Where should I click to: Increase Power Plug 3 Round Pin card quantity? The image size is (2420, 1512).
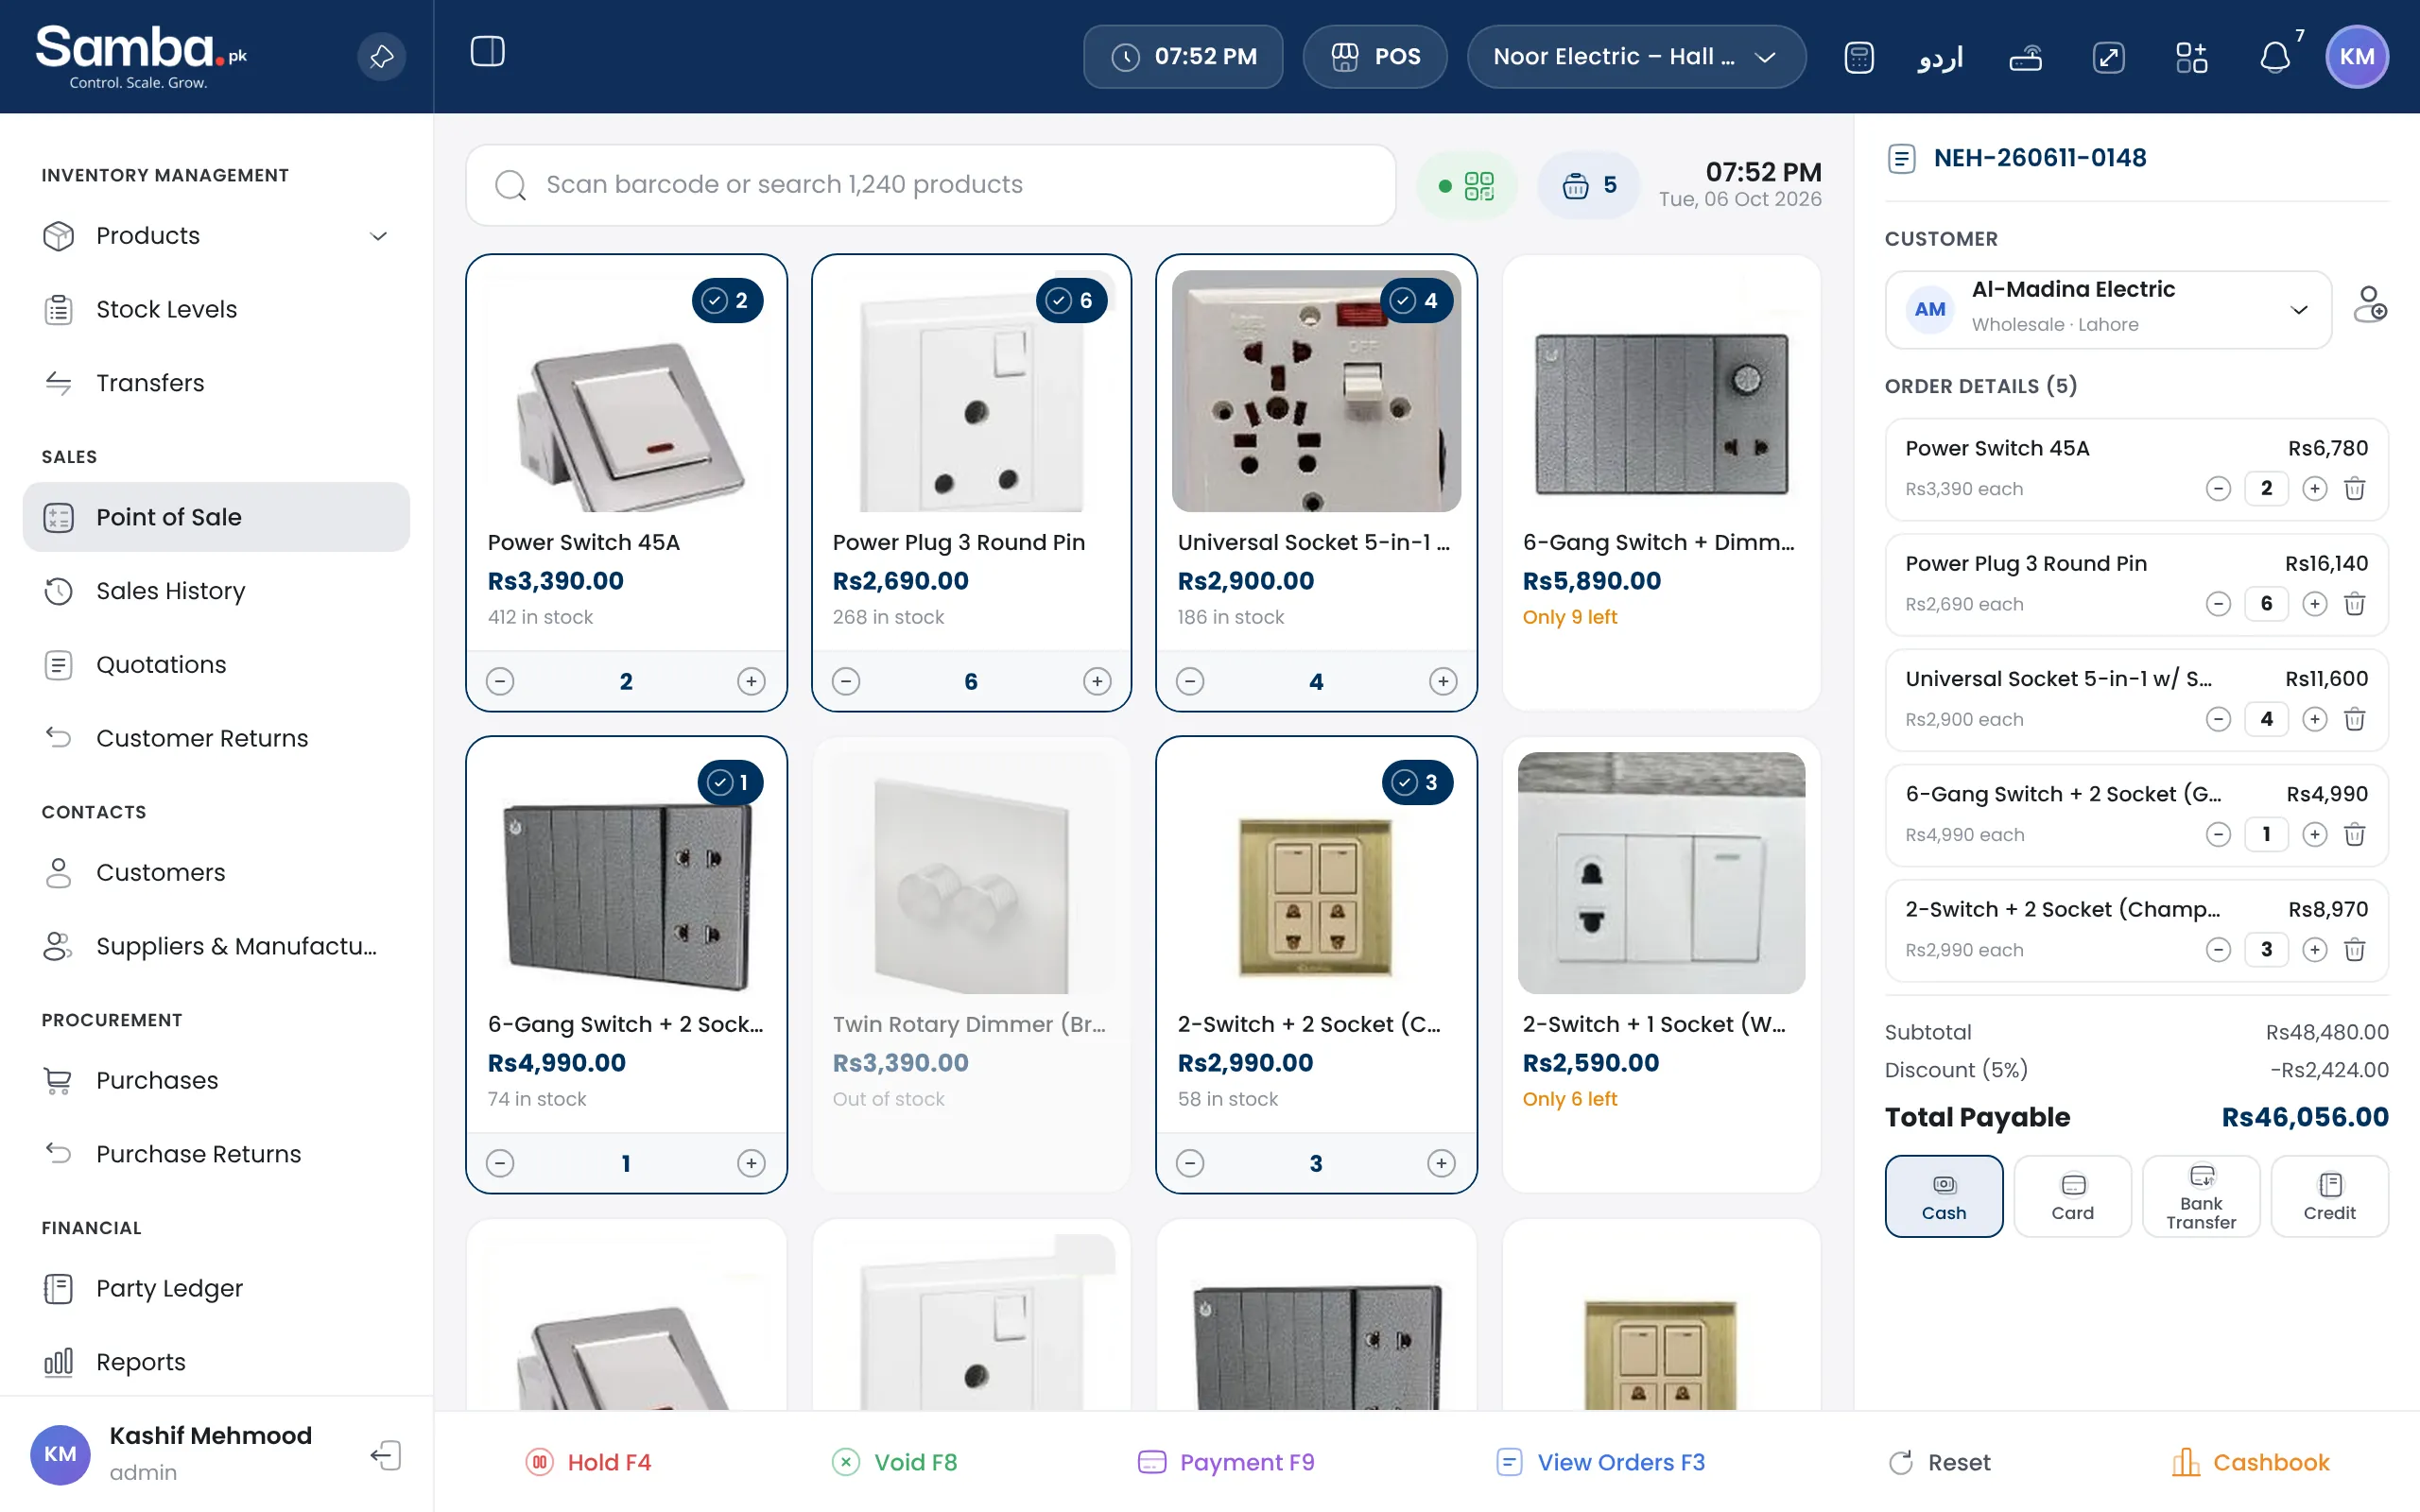tap(1097, 682)
